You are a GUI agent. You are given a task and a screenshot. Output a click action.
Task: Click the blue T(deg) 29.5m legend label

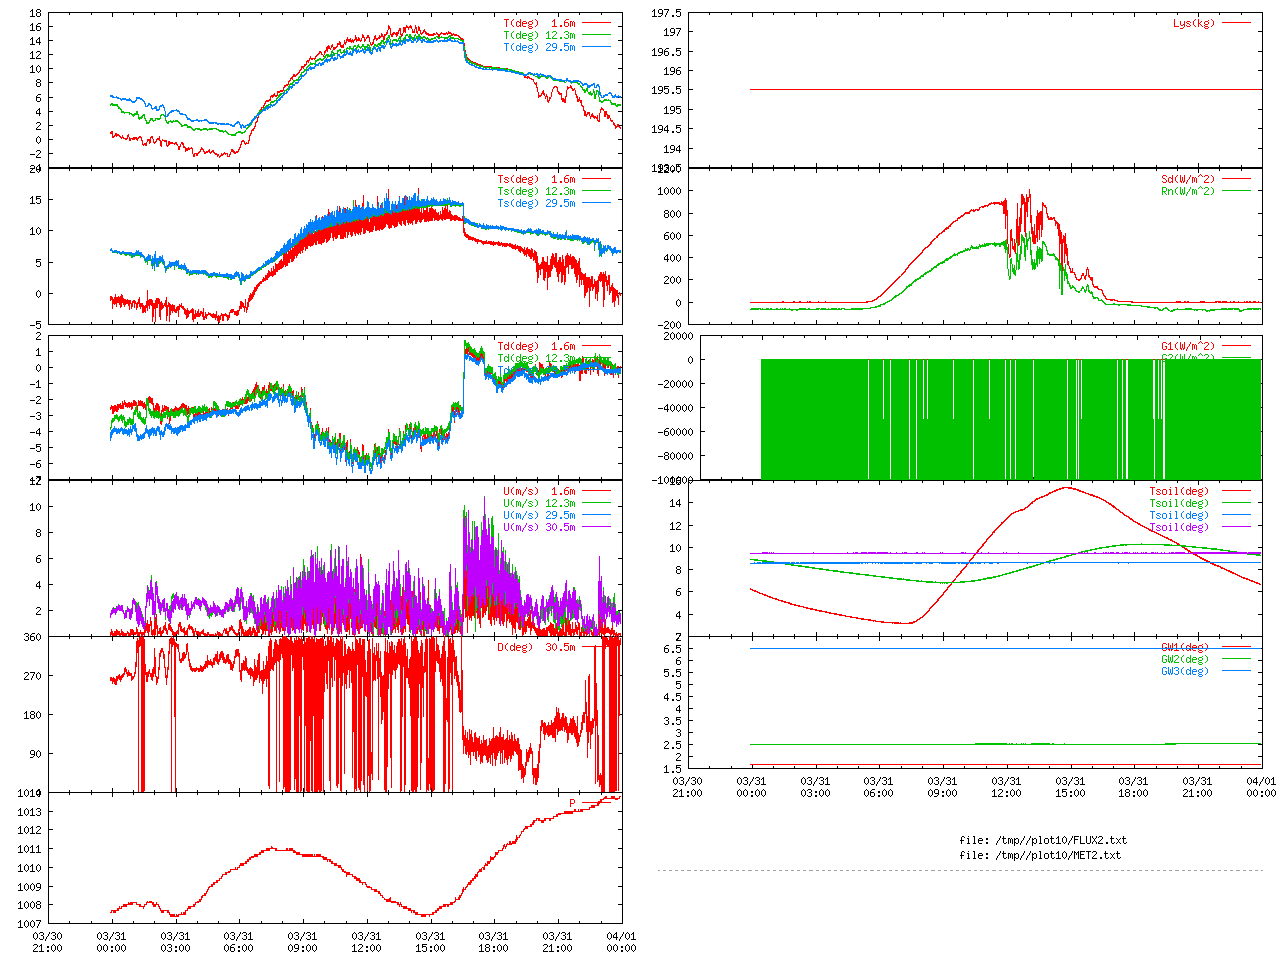(x=540, y=47)
